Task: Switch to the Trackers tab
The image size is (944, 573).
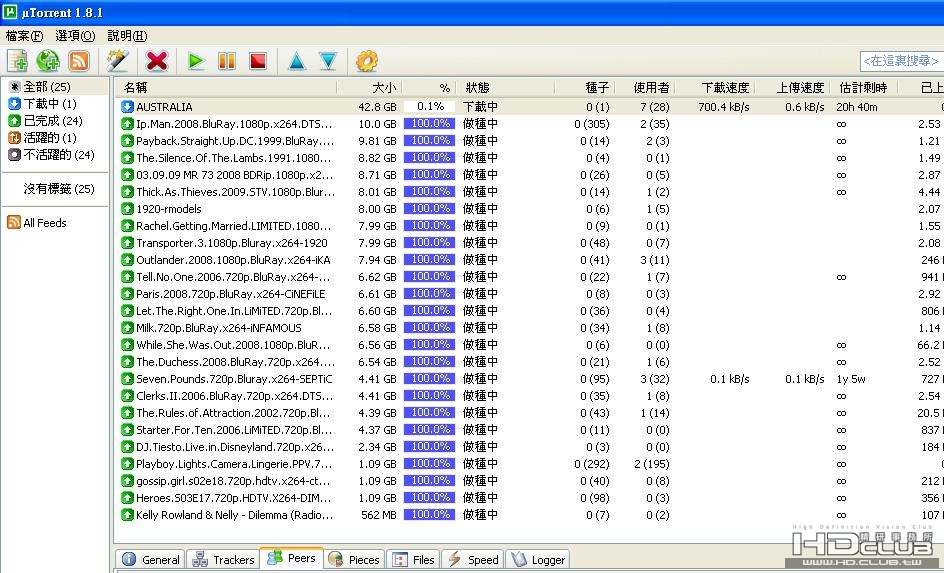Action: tap(223, 560)
